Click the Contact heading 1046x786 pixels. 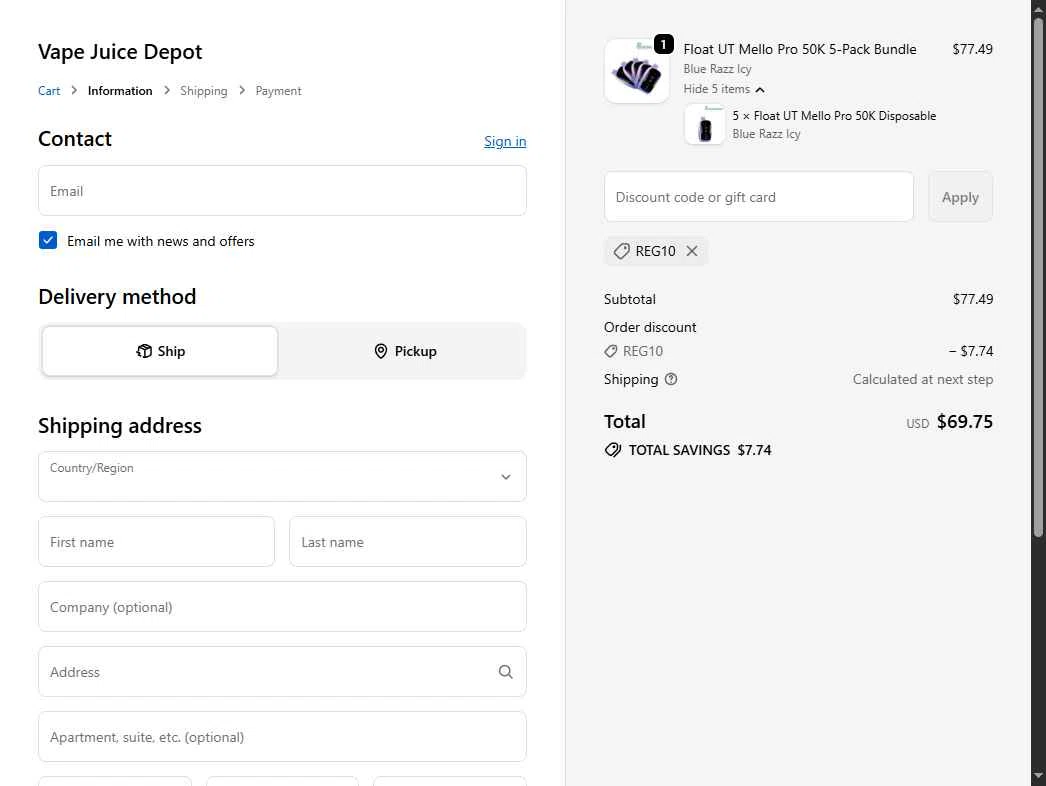[x=75, y=139]
